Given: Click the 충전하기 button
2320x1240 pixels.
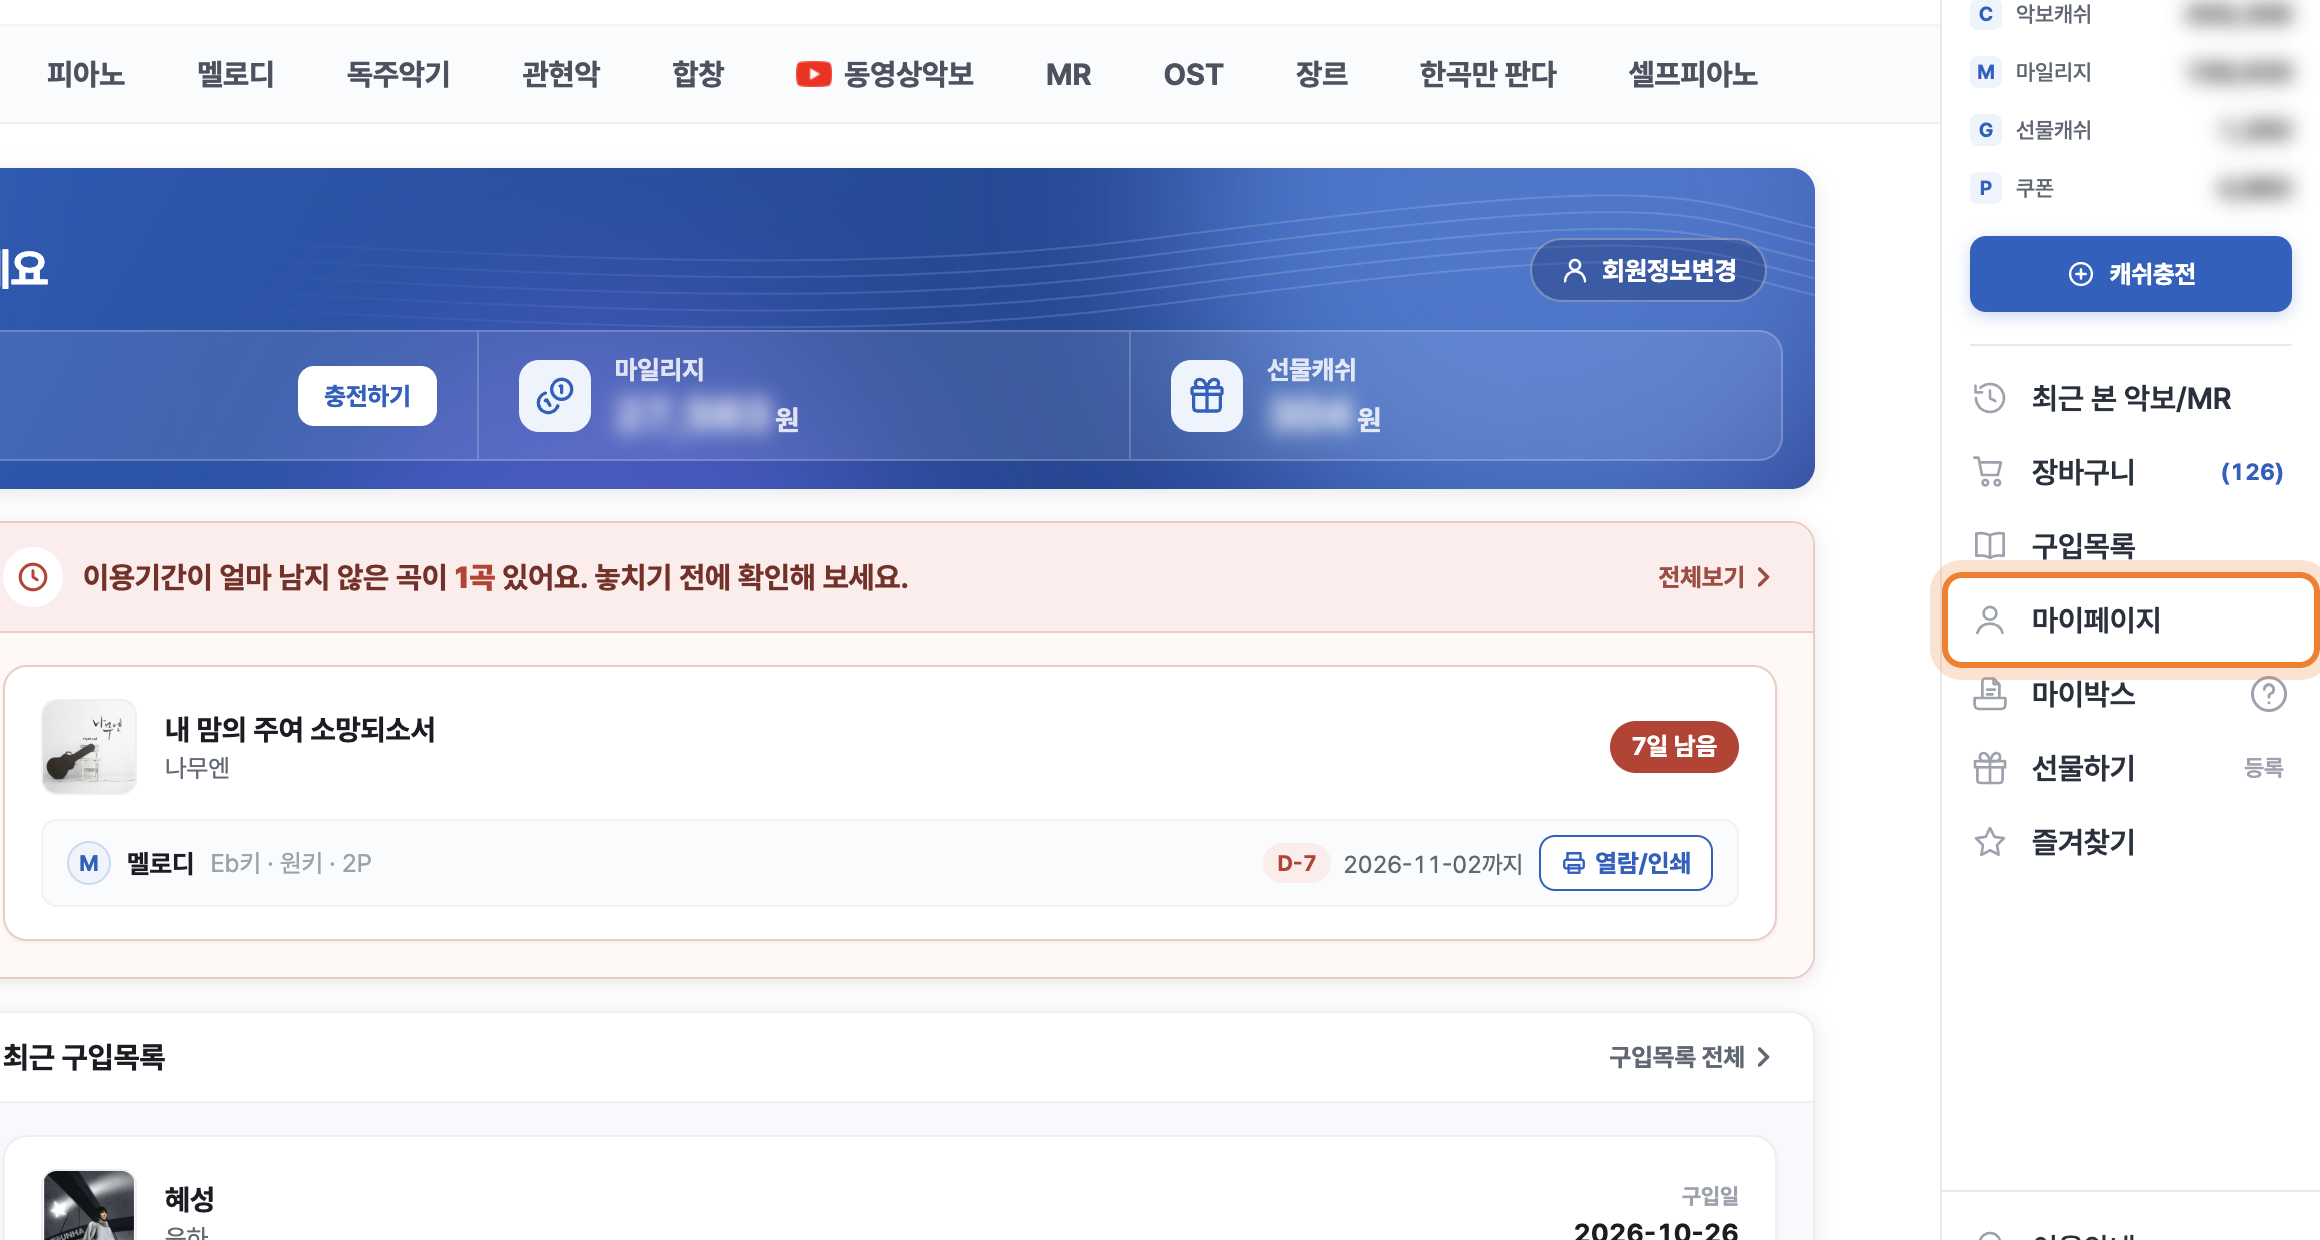Looking at the screenshot, I should 367,396.
